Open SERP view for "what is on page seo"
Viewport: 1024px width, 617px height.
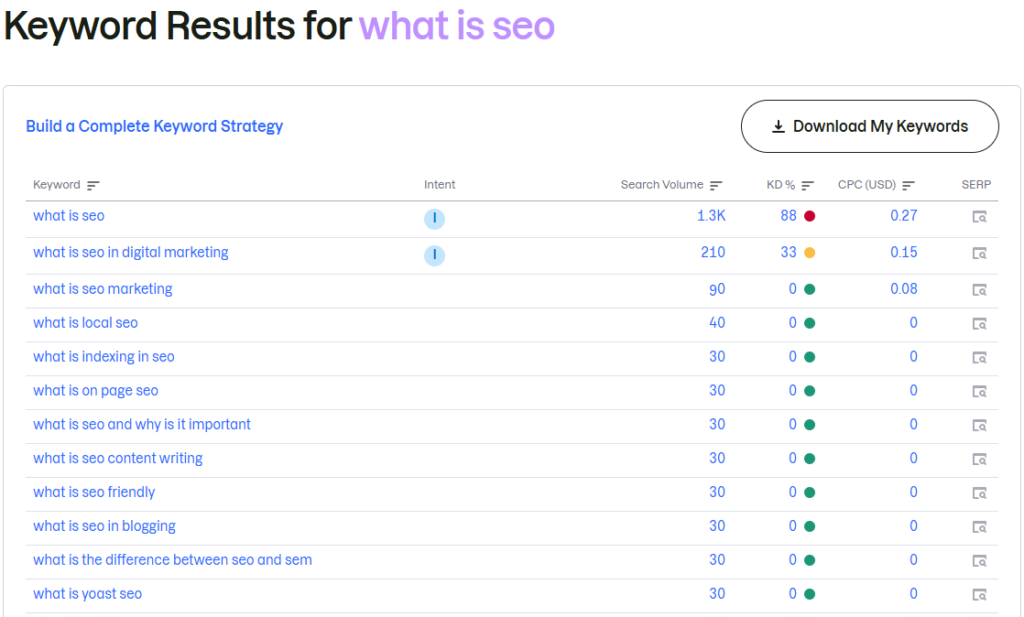point(978,390)
